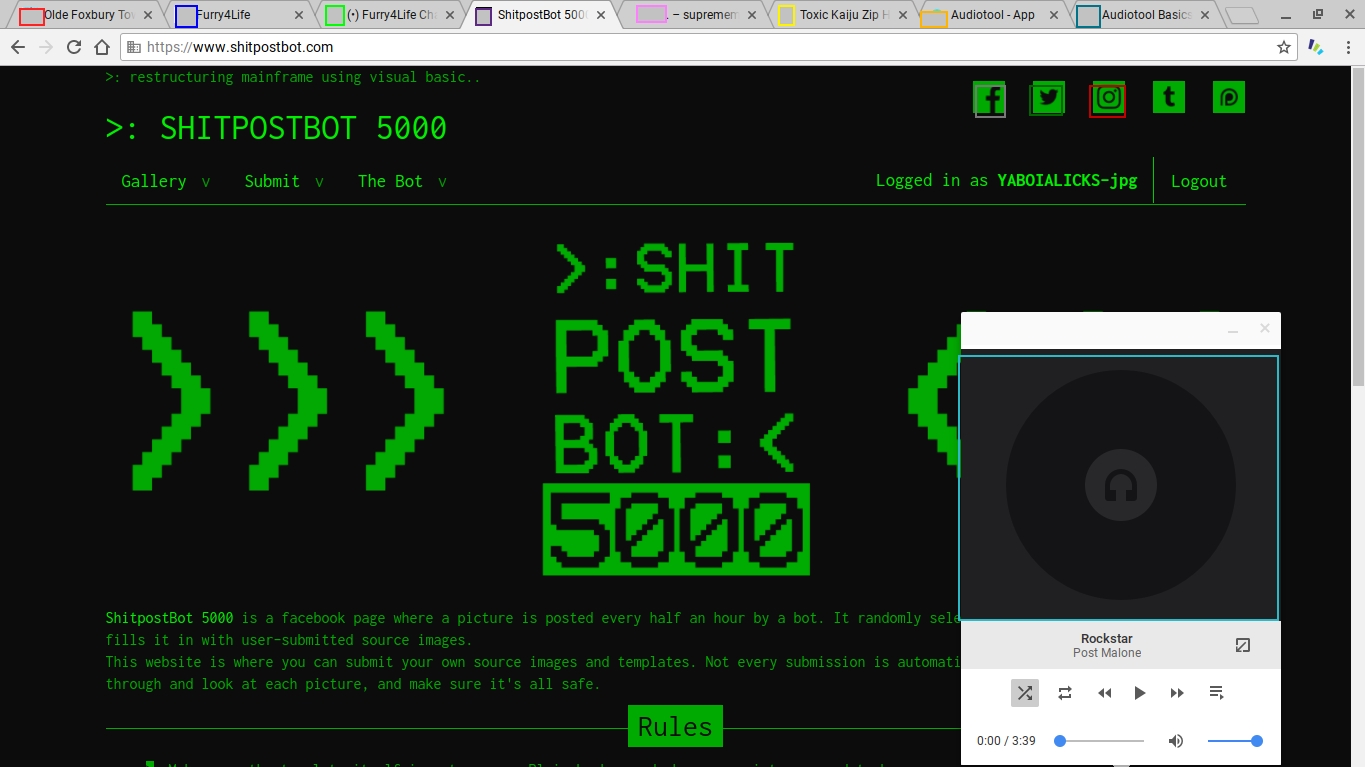Expand the Submit dropdown menu
Image resolution: width=1365 pixels, height=767 pixels.
pos(284,181)
